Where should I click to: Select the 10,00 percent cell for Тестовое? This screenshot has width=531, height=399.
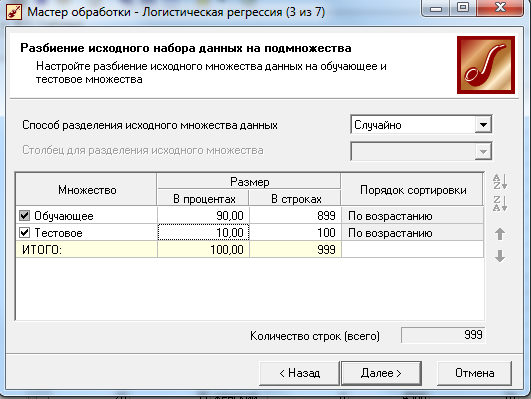203,233
